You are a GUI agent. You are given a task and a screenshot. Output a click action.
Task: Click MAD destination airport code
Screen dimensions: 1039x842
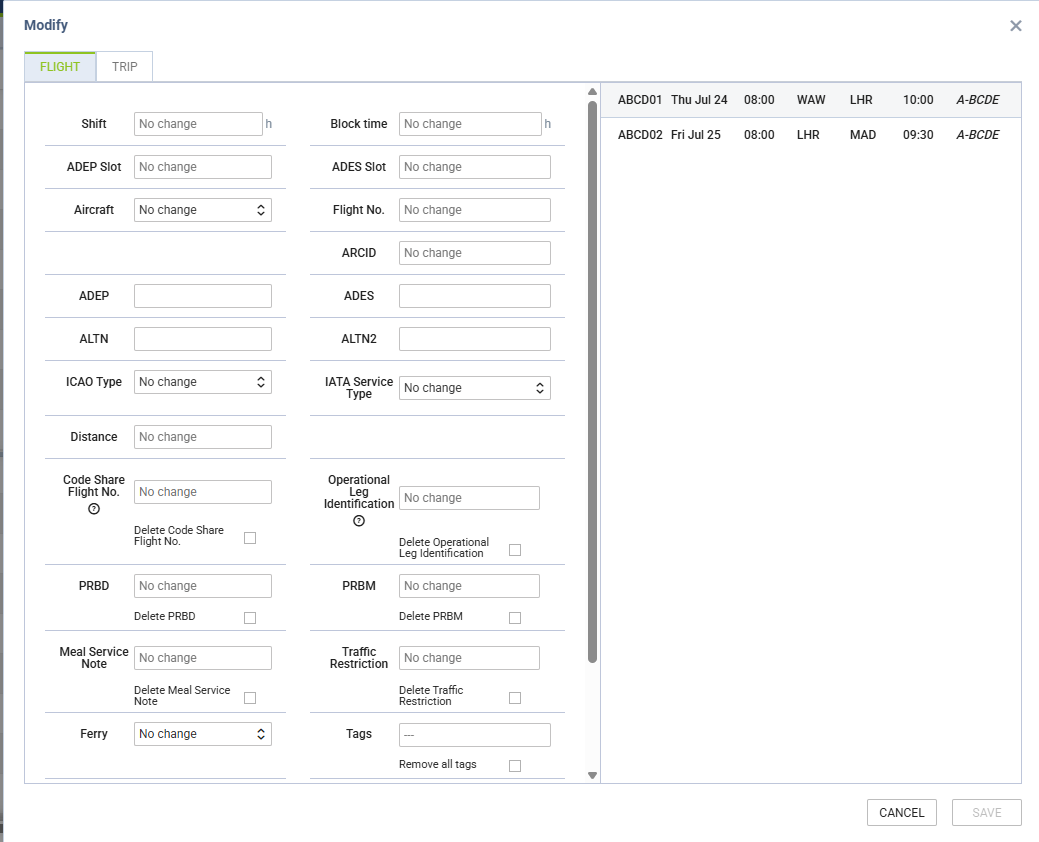(863, 135)
